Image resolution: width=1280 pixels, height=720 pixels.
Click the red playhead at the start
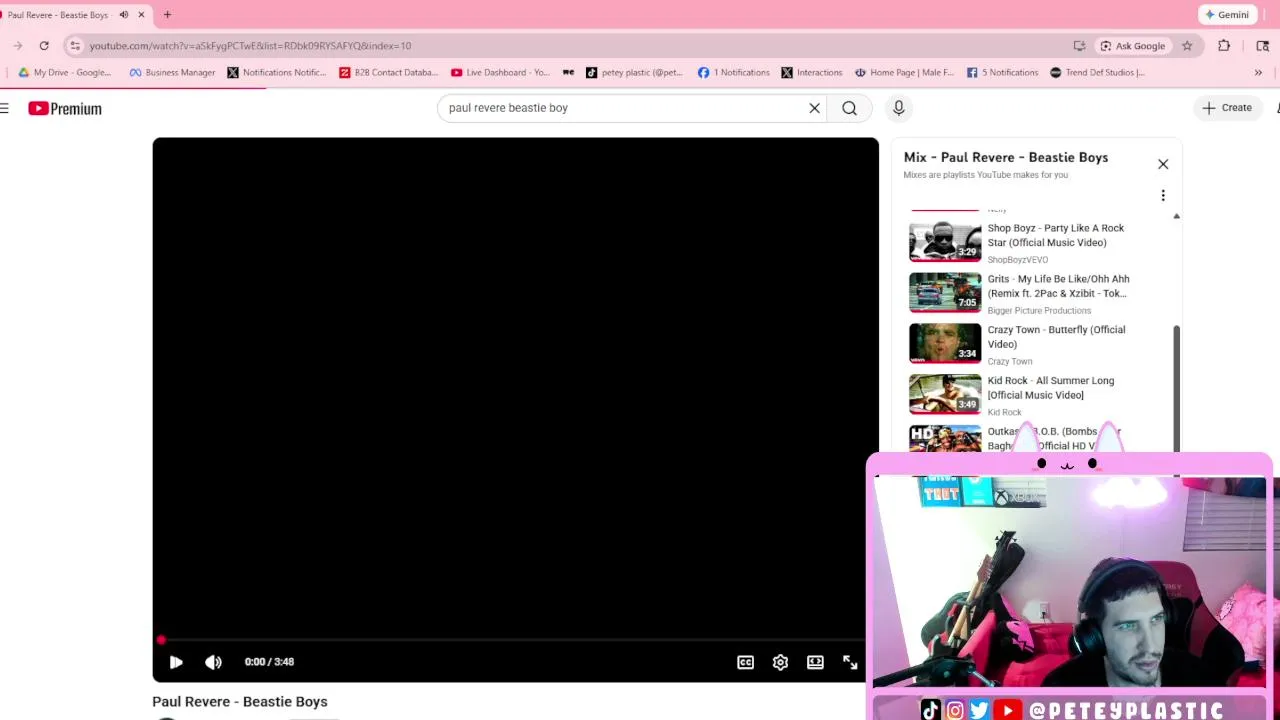click(161, 640)
